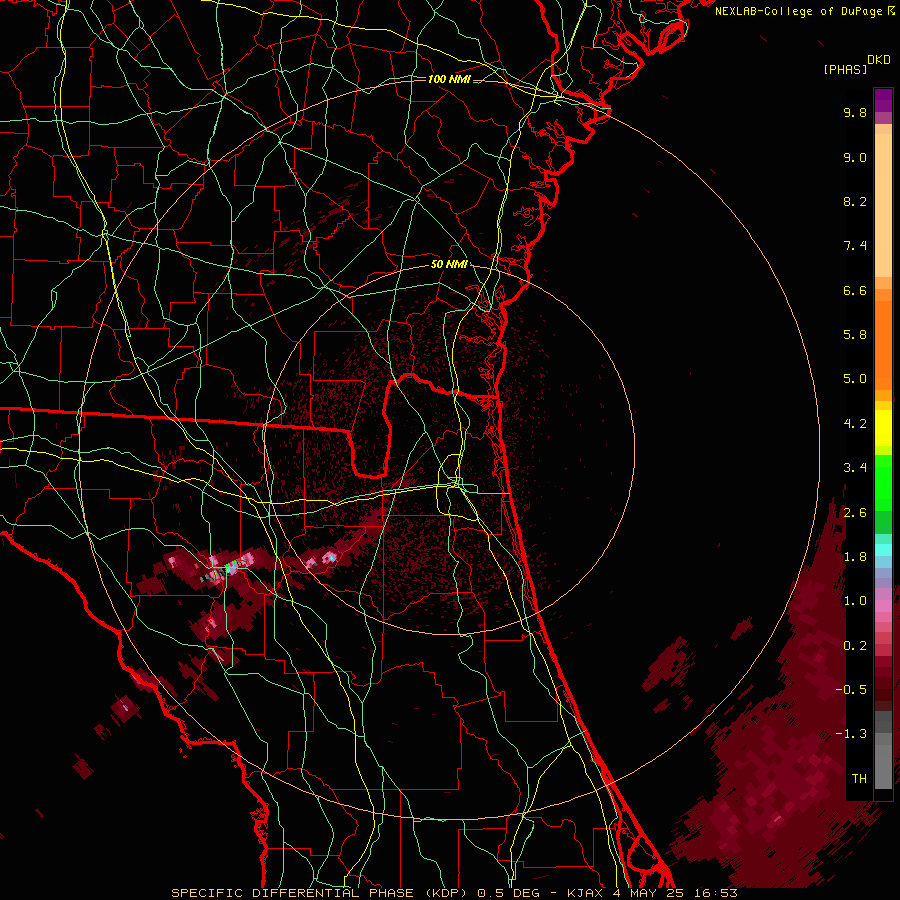The image size is (900, 900).
Task: Click the 5.0 scale value
Action: tap(855, 379)
